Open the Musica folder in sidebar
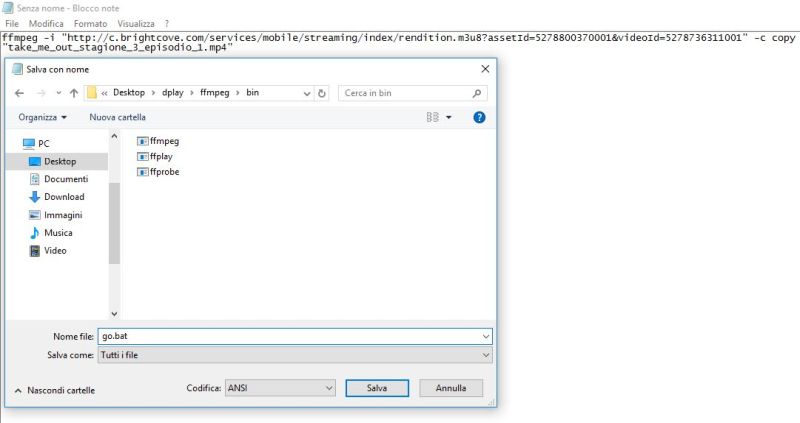The image size is (800, 423). (57, 233)
